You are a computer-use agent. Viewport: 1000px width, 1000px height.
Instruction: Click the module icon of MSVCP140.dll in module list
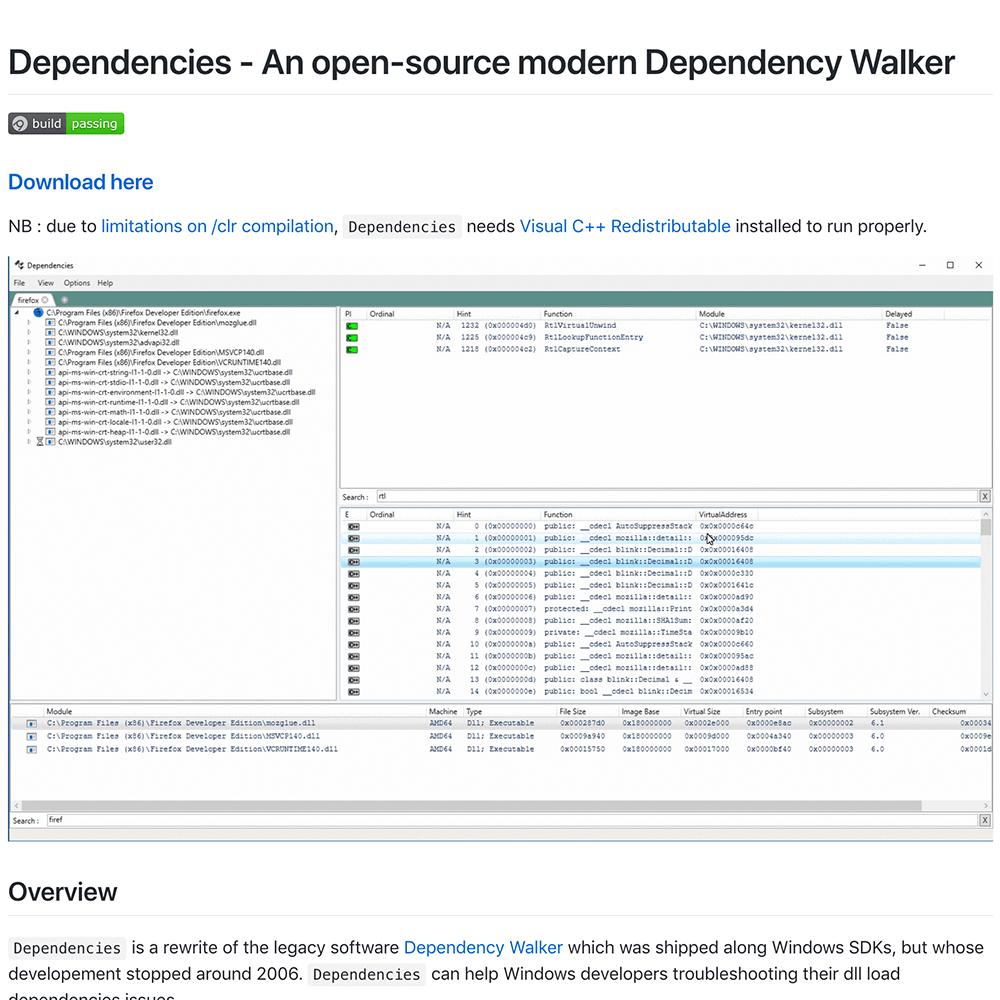coord(31,737)
